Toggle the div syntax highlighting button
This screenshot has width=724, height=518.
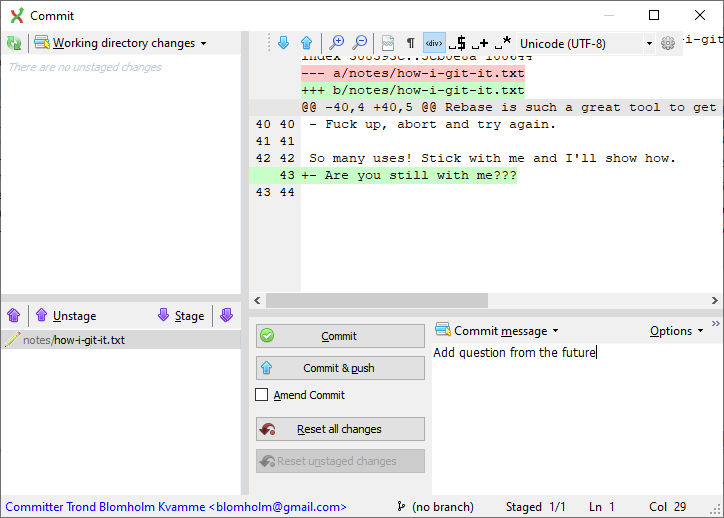click(434, 43)
